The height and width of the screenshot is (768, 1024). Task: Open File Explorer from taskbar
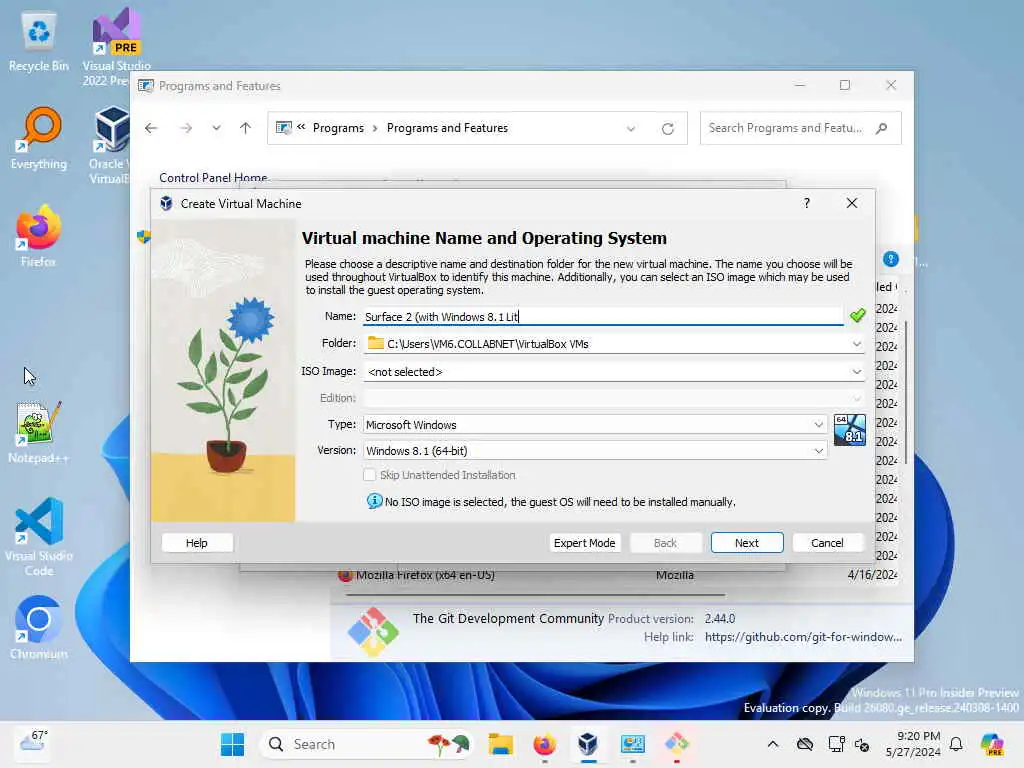[501, 744]
